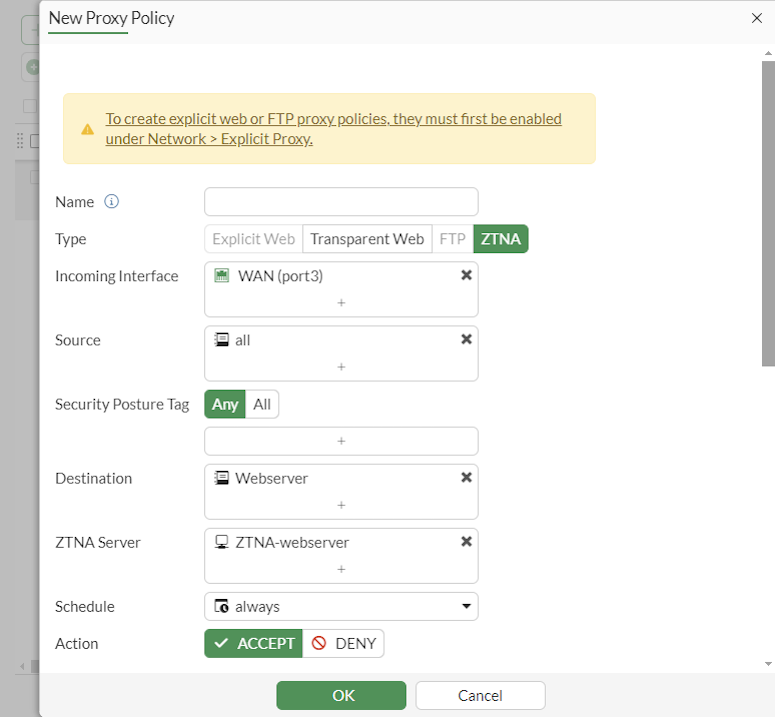The height and width of the screenshot is (717, 775).
Task: Set Security Posture Tag to Any
Action: [x=225, y=404]
